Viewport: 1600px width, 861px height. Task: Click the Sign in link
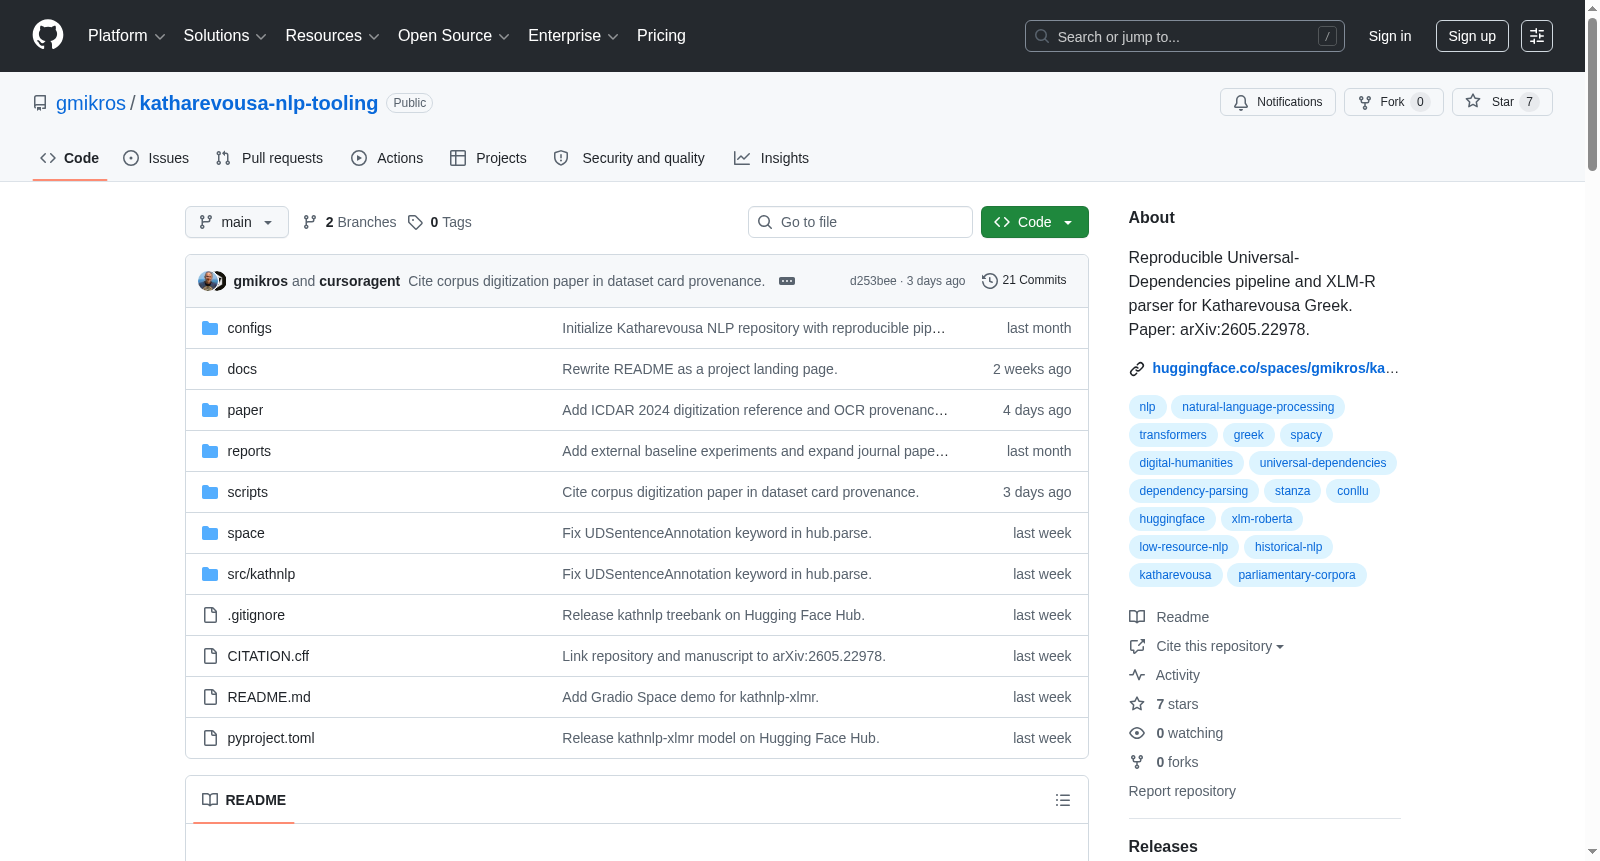(x=1390, y=36)
